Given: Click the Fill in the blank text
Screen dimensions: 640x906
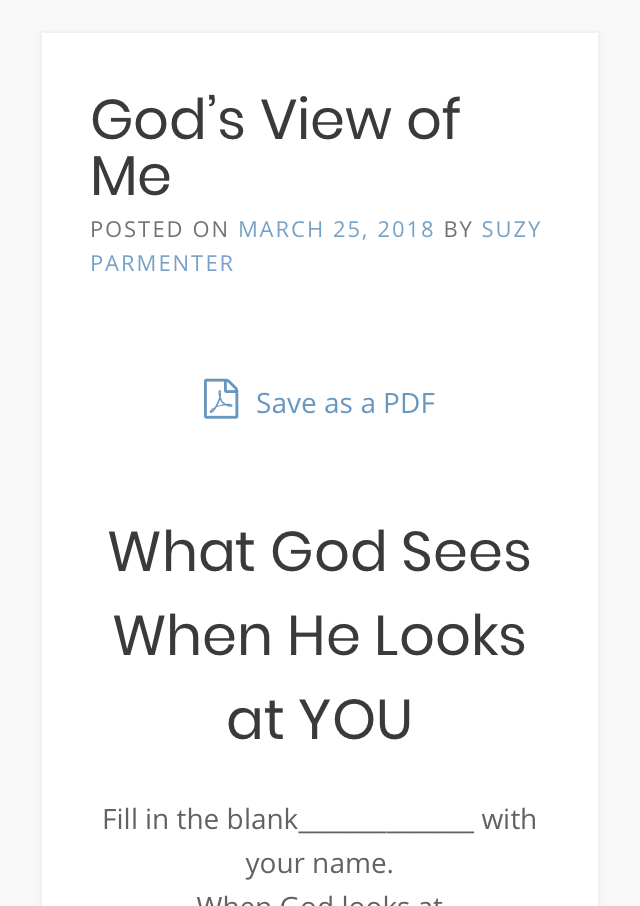Looking at the screenshot, I should pyautogui.click(x=200, y=819).
